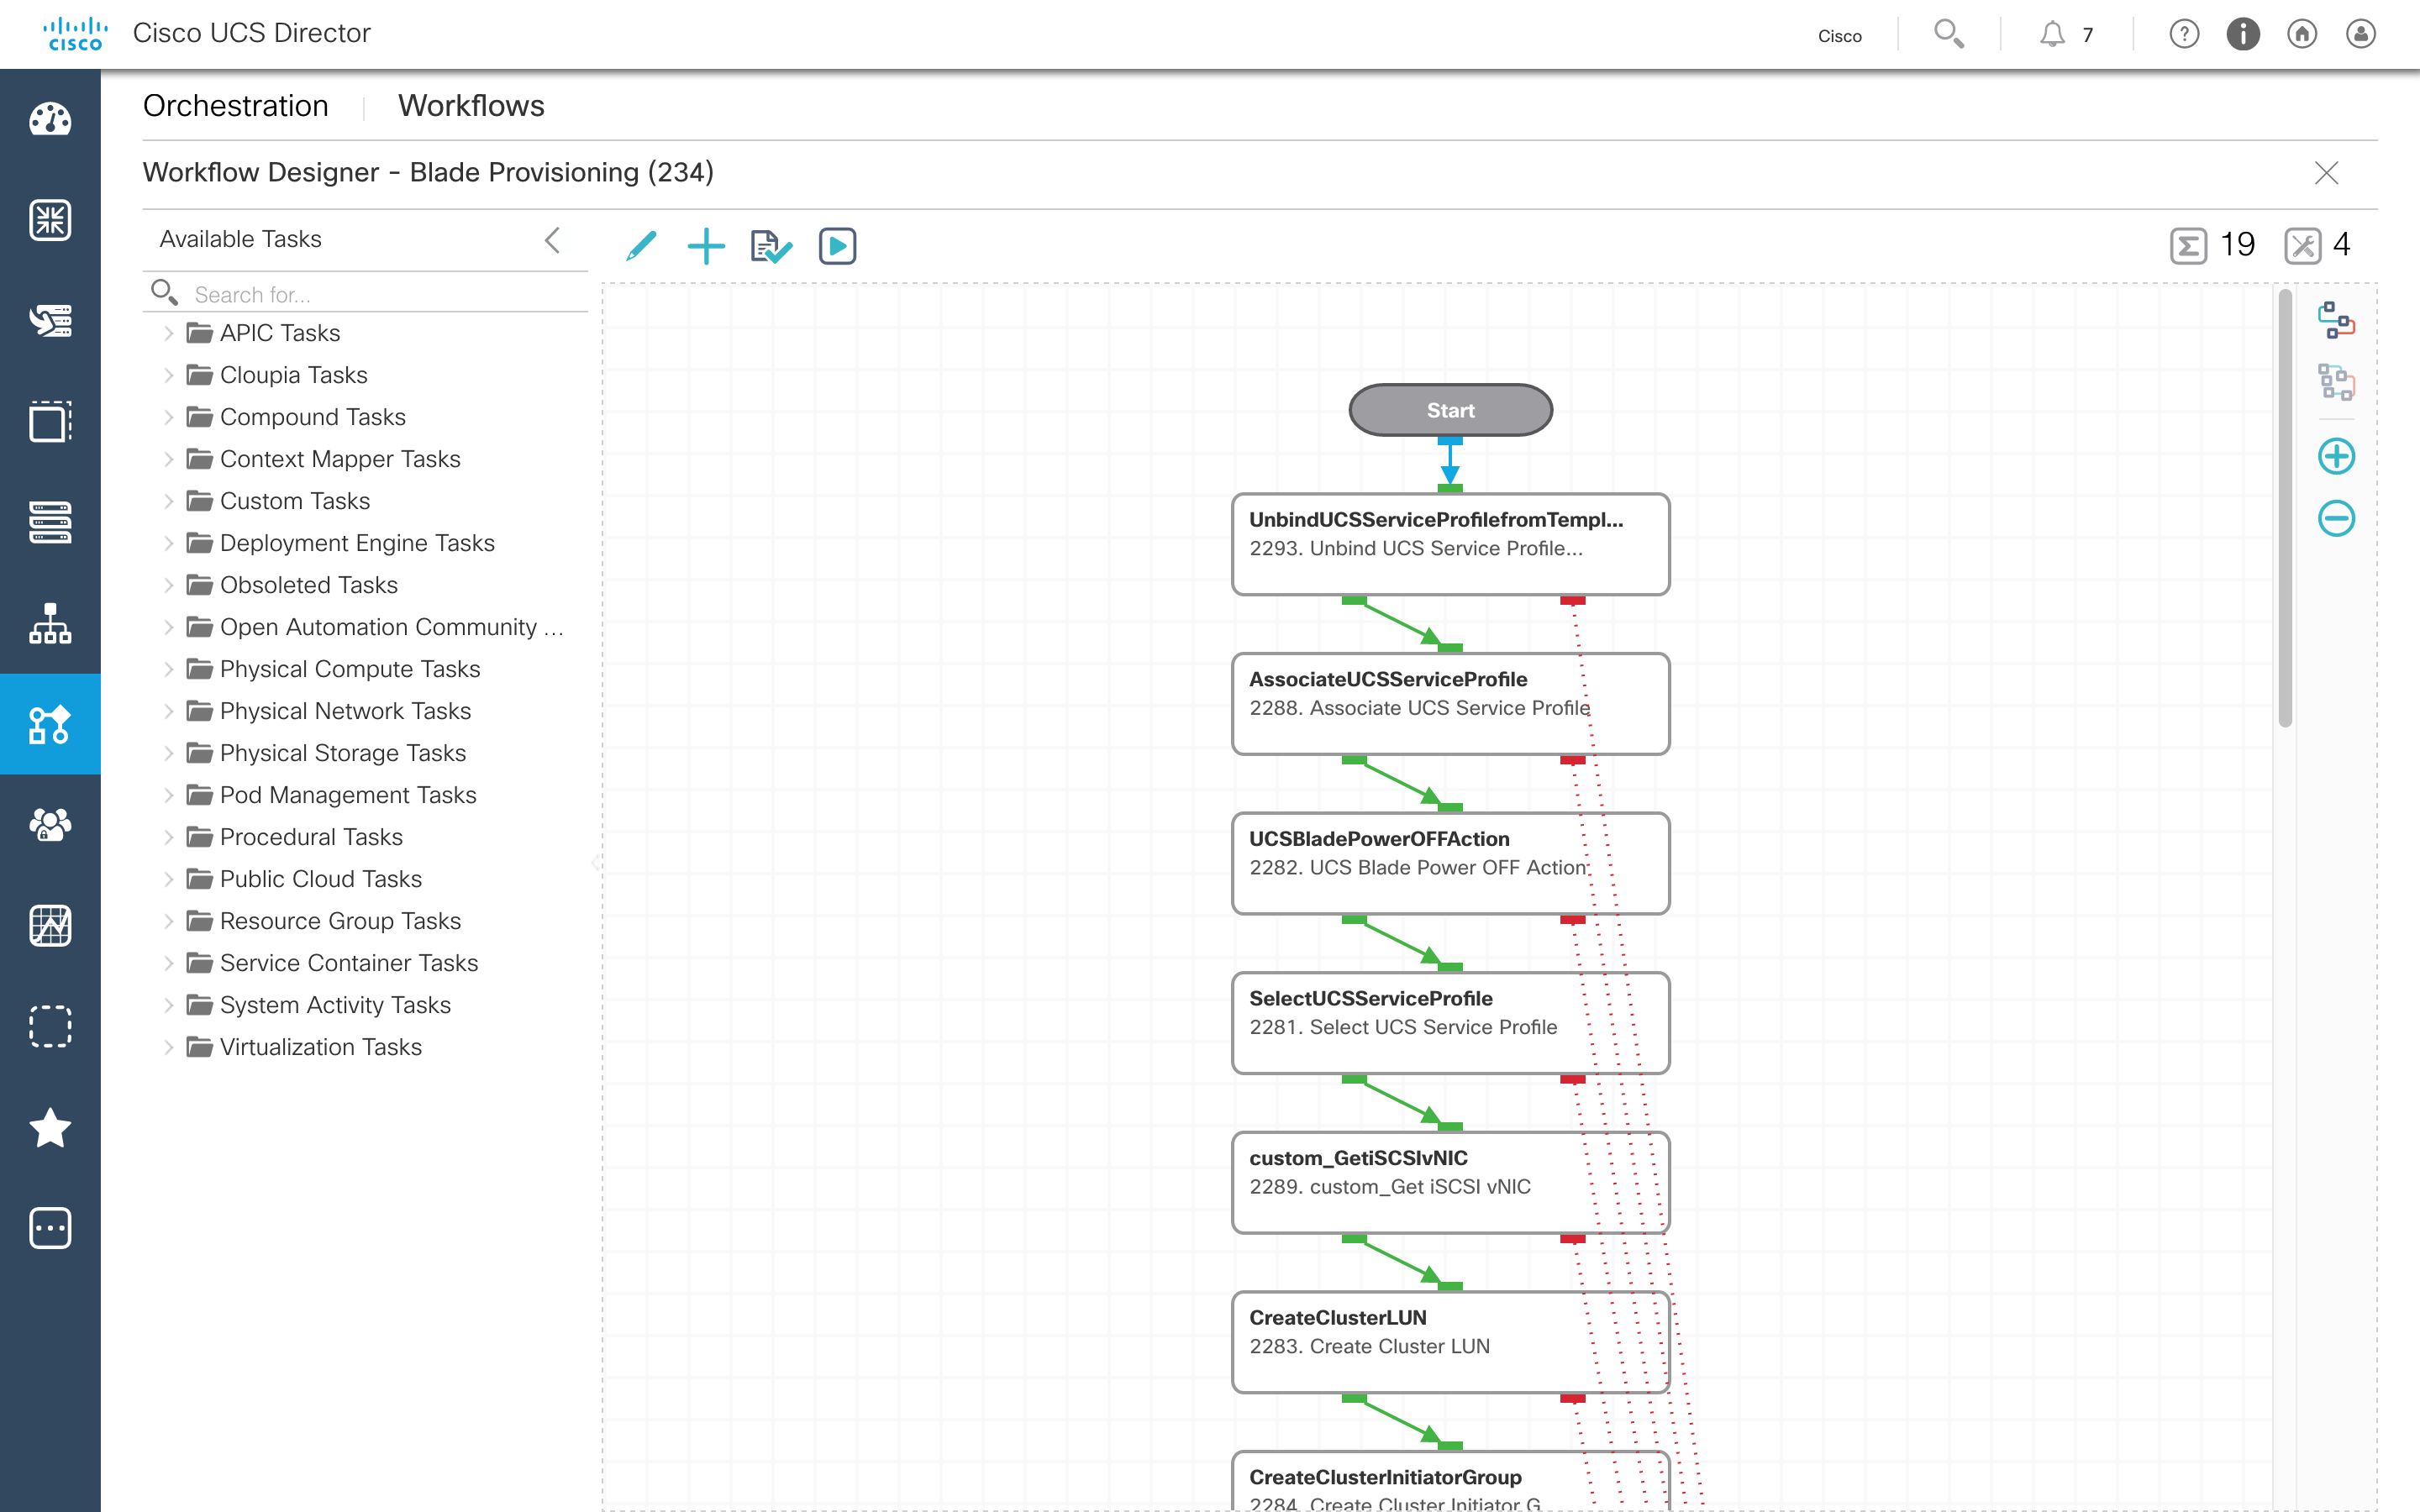Expand the Virtualization Tasks folder
The image size is (2420, 1512).
pos(169,1047)
